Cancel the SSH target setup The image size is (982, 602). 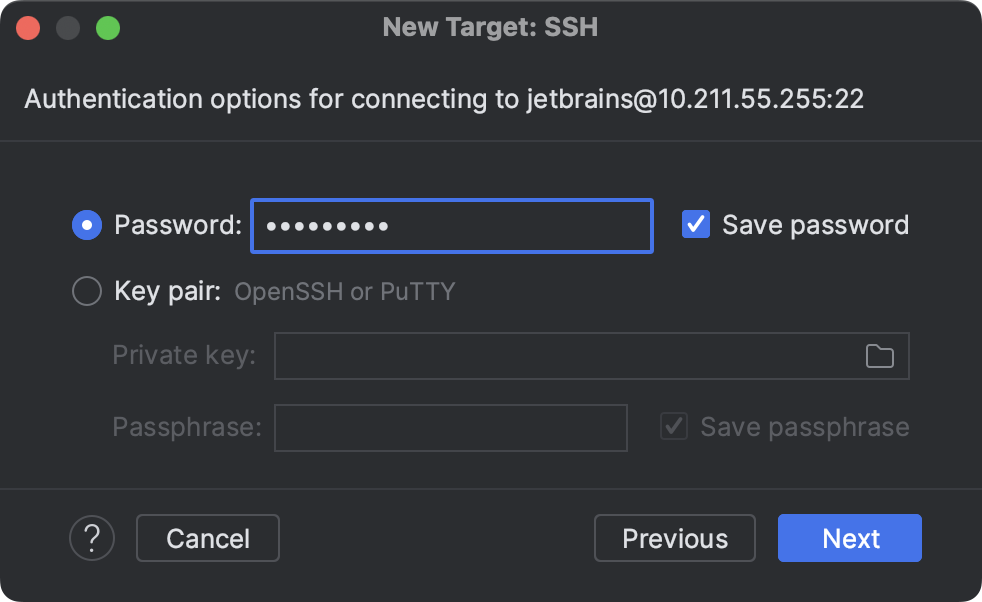[x=207, y=538]
